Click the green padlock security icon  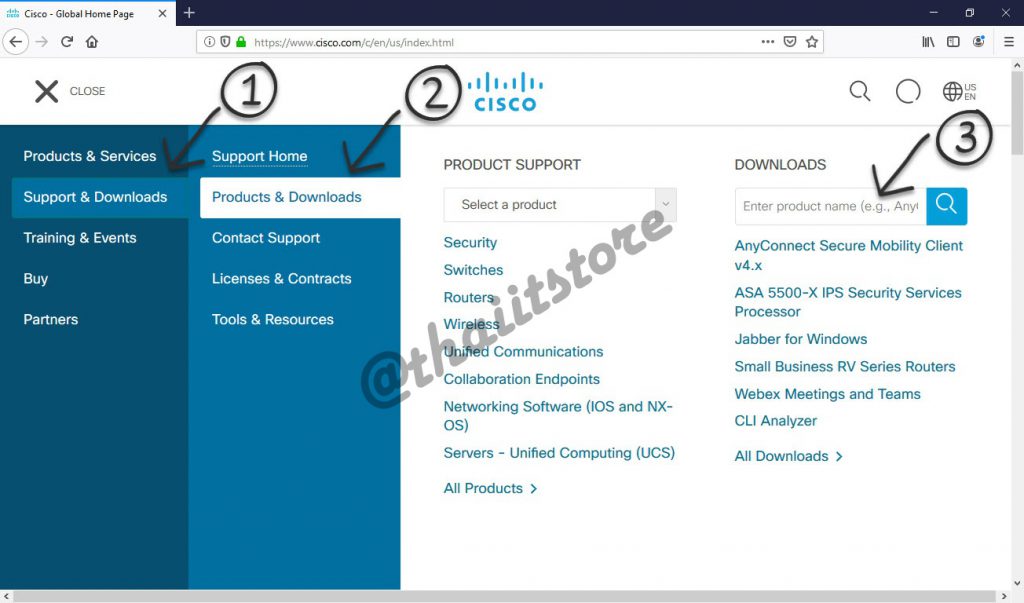tap(241, 42)
